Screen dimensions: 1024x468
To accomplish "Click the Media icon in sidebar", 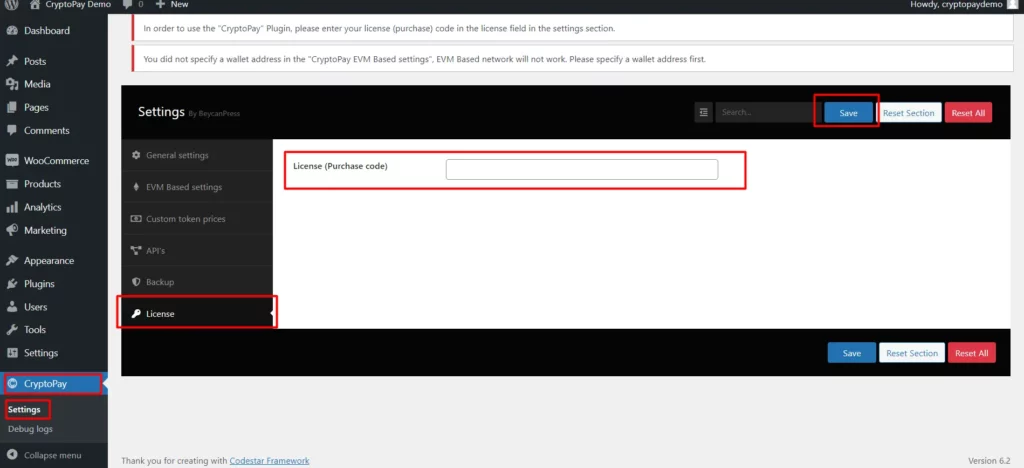I will point(12,84).
